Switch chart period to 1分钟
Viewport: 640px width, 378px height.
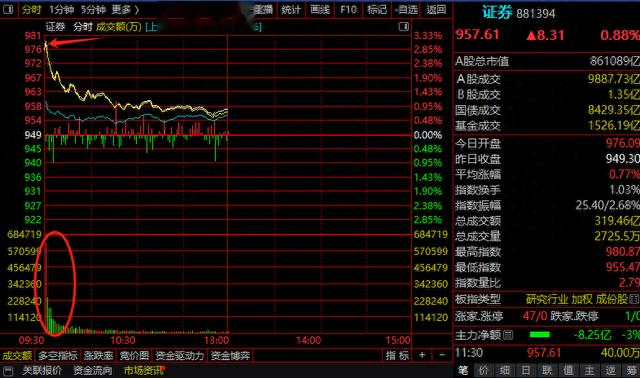62,9
